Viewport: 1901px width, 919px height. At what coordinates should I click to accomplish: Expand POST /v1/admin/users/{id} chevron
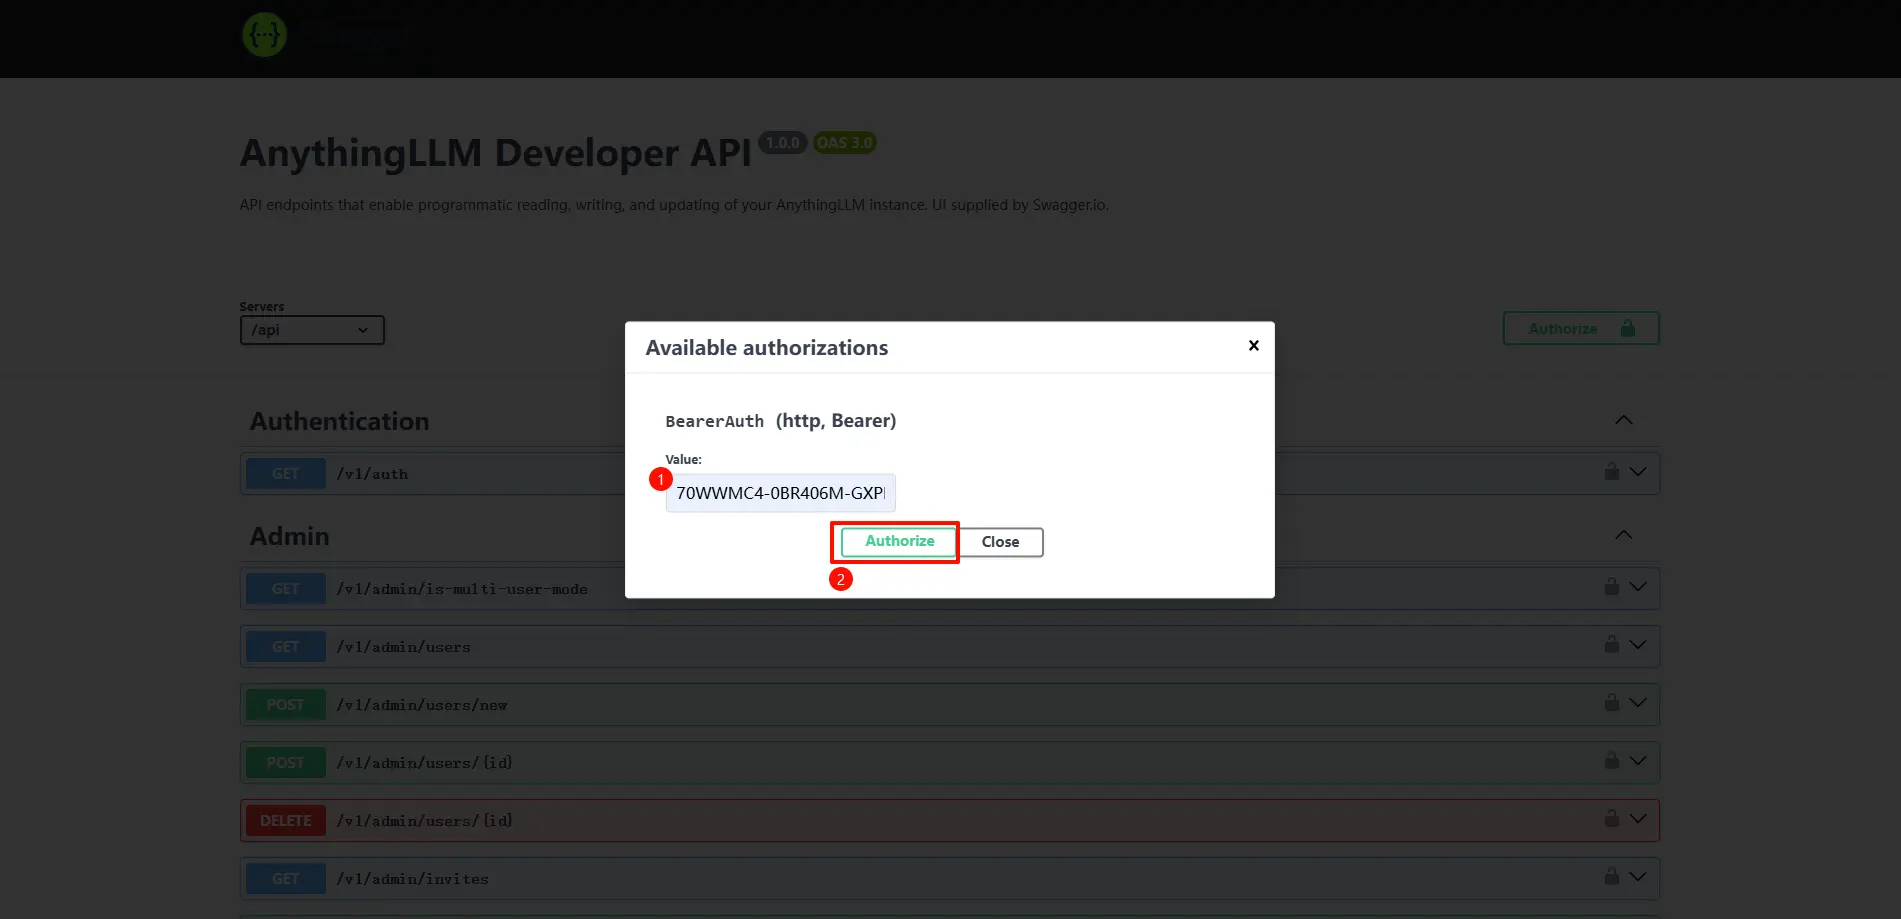pos(1637,761)
